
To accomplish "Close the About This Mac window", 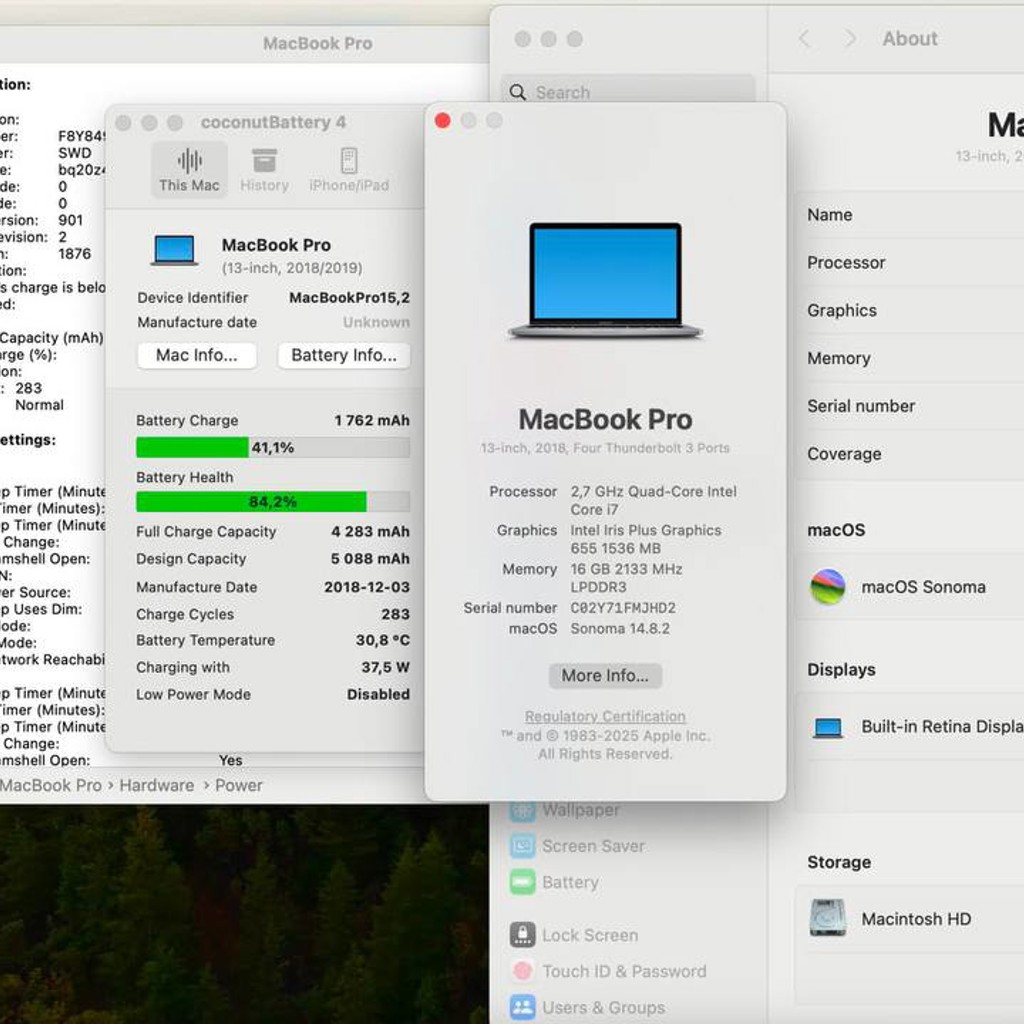I will 443,121.
